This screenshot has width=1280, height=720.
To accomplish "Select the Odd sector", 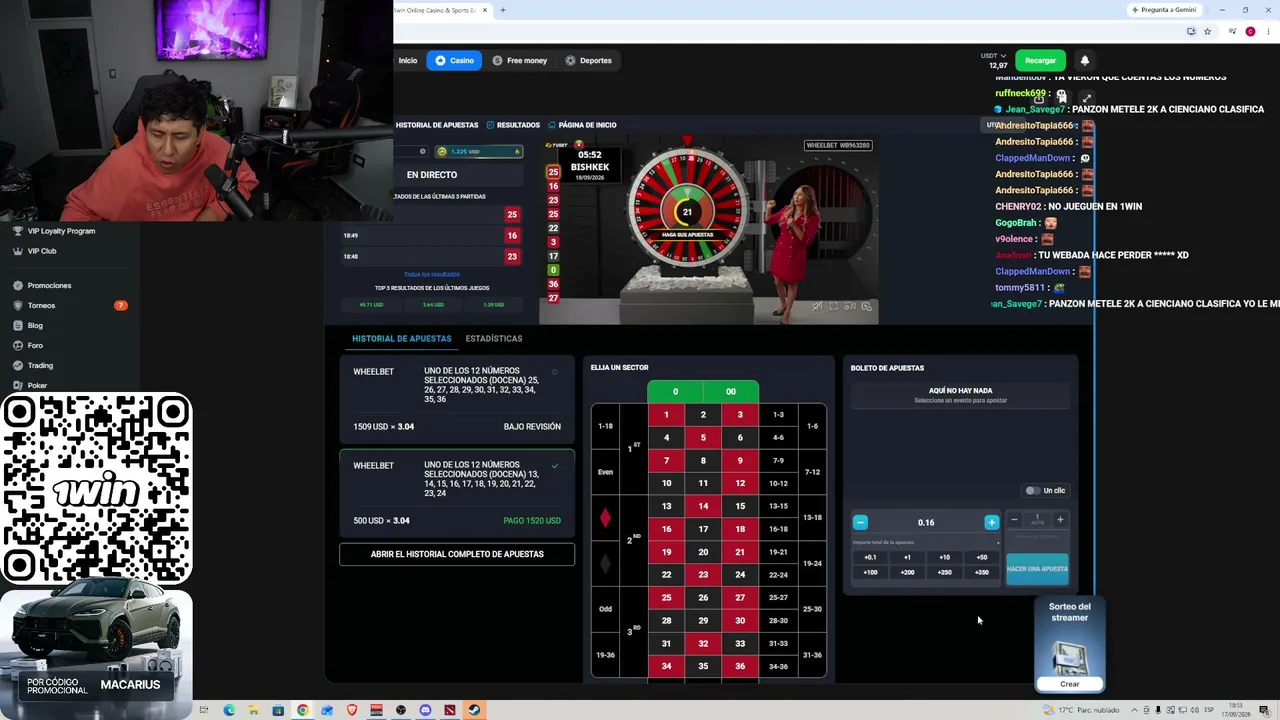I will (x=605, y=609).
